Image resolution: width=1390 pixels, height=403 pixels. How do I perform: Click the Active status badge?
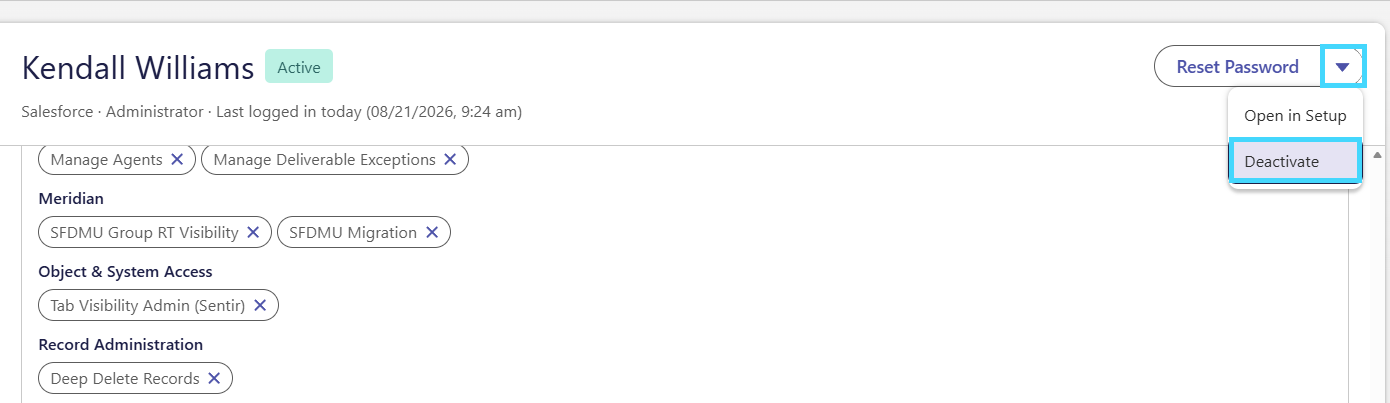(x=299, y=67)
